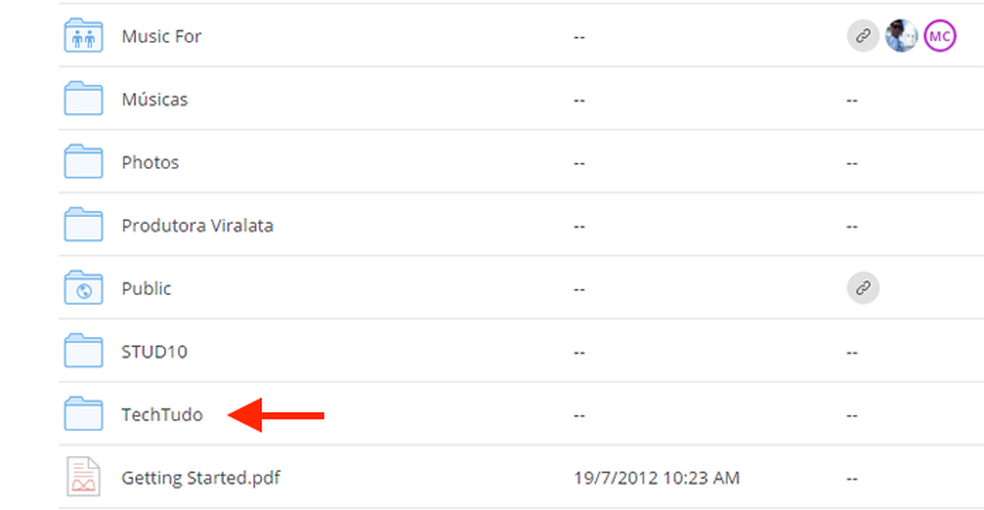The image size is (984, 510).
Task: Click the shared link icon for Public folder
Action: pos(863,288)
